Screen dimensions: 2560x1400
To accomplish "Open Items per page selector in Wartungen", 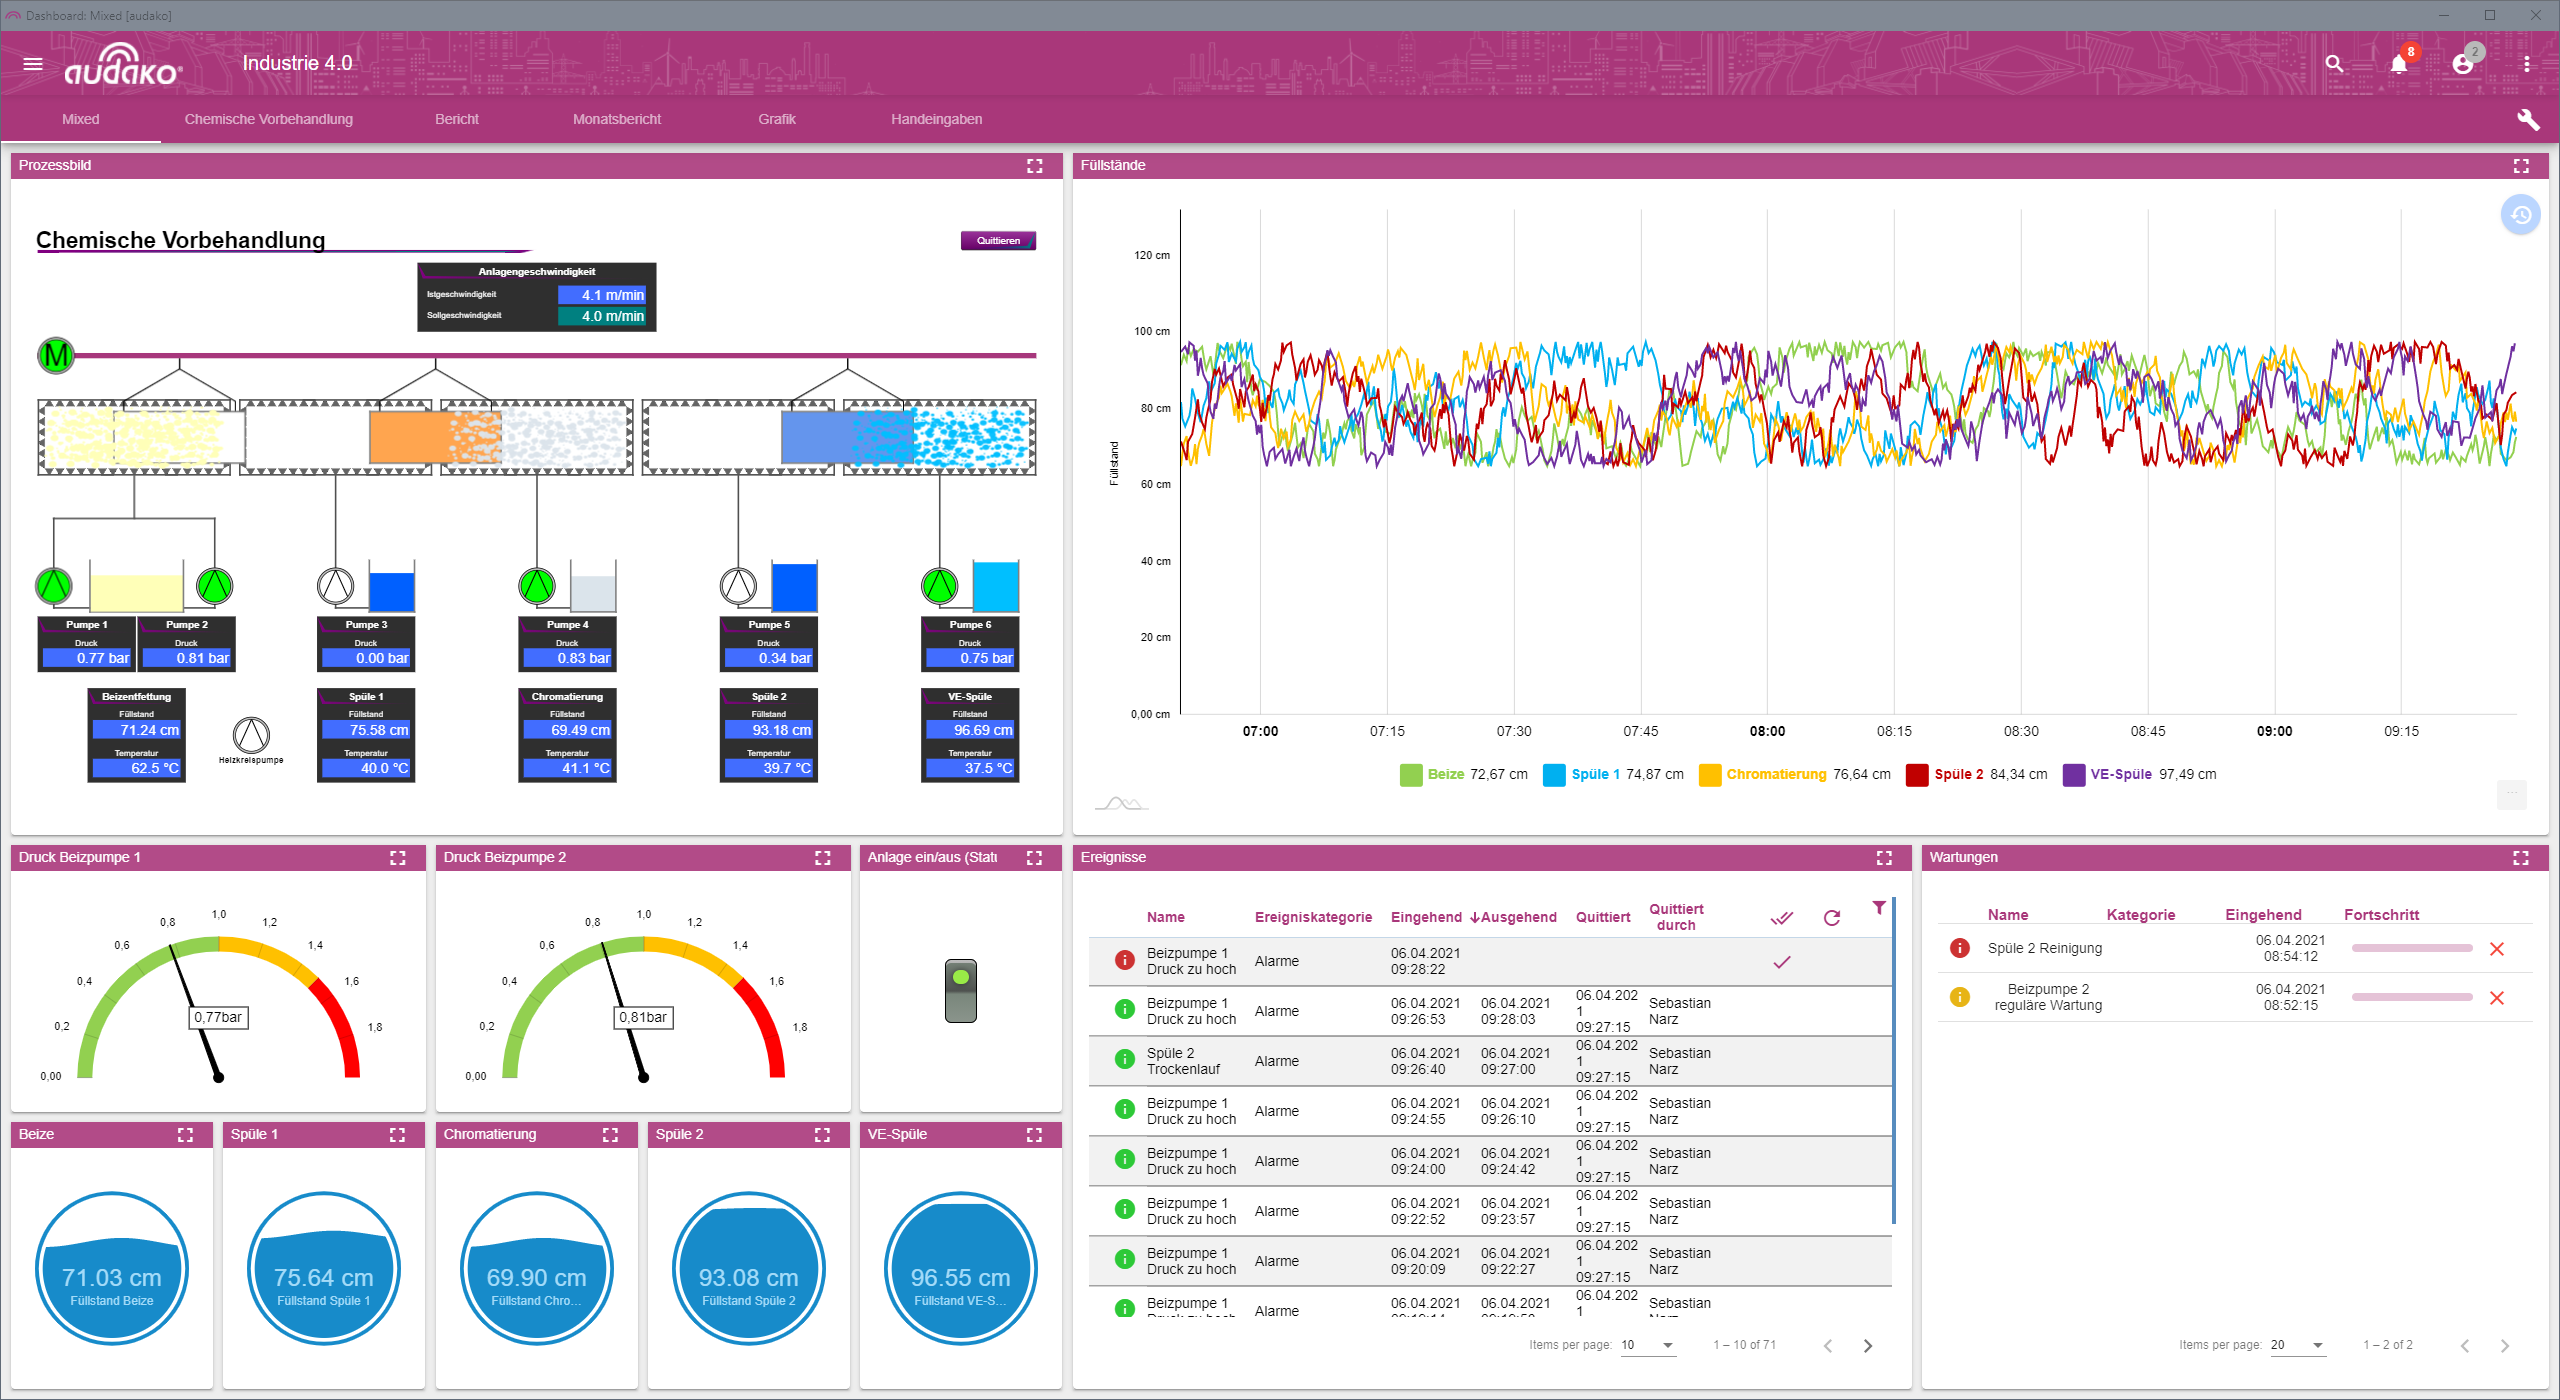I will pos(2298,1345).
